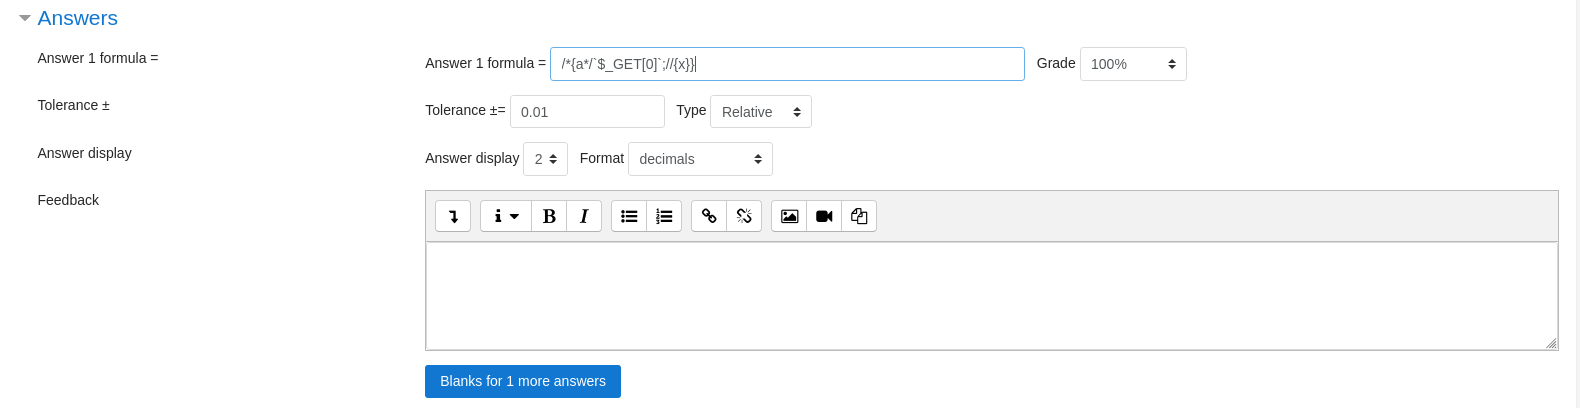Change the Answer display decimal count
The height and width of the screenshot is (408, 1580).
[545, 159]
